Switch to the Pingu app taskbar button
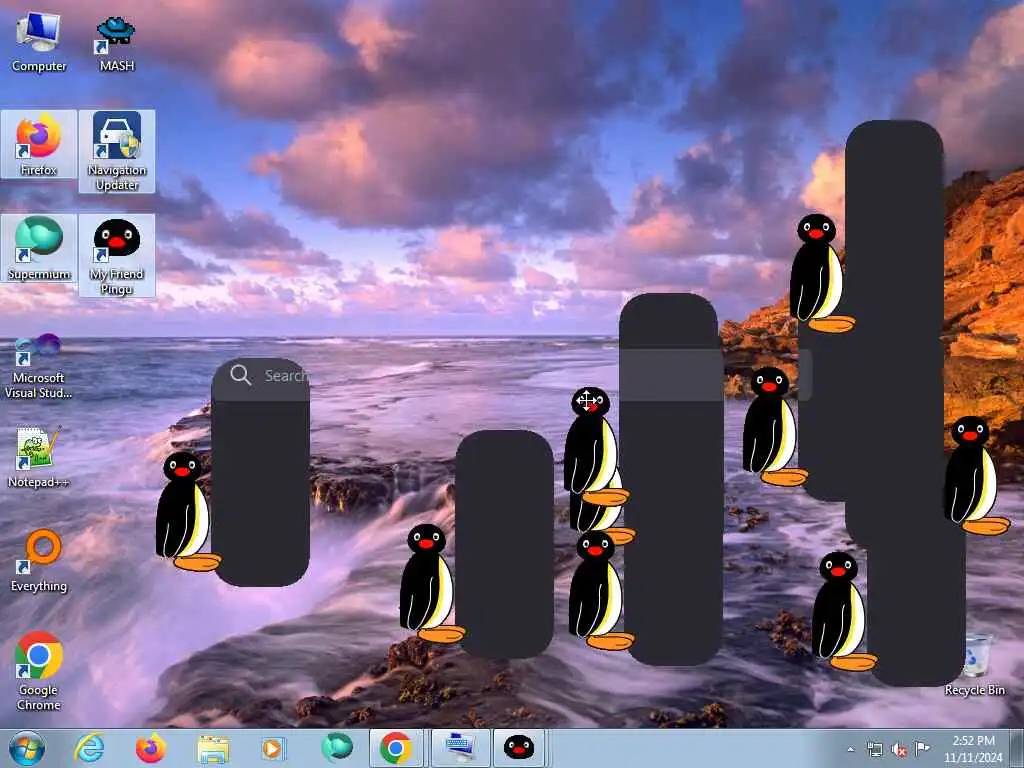Screen dimensions: 1024x768 tap(519, 748)
